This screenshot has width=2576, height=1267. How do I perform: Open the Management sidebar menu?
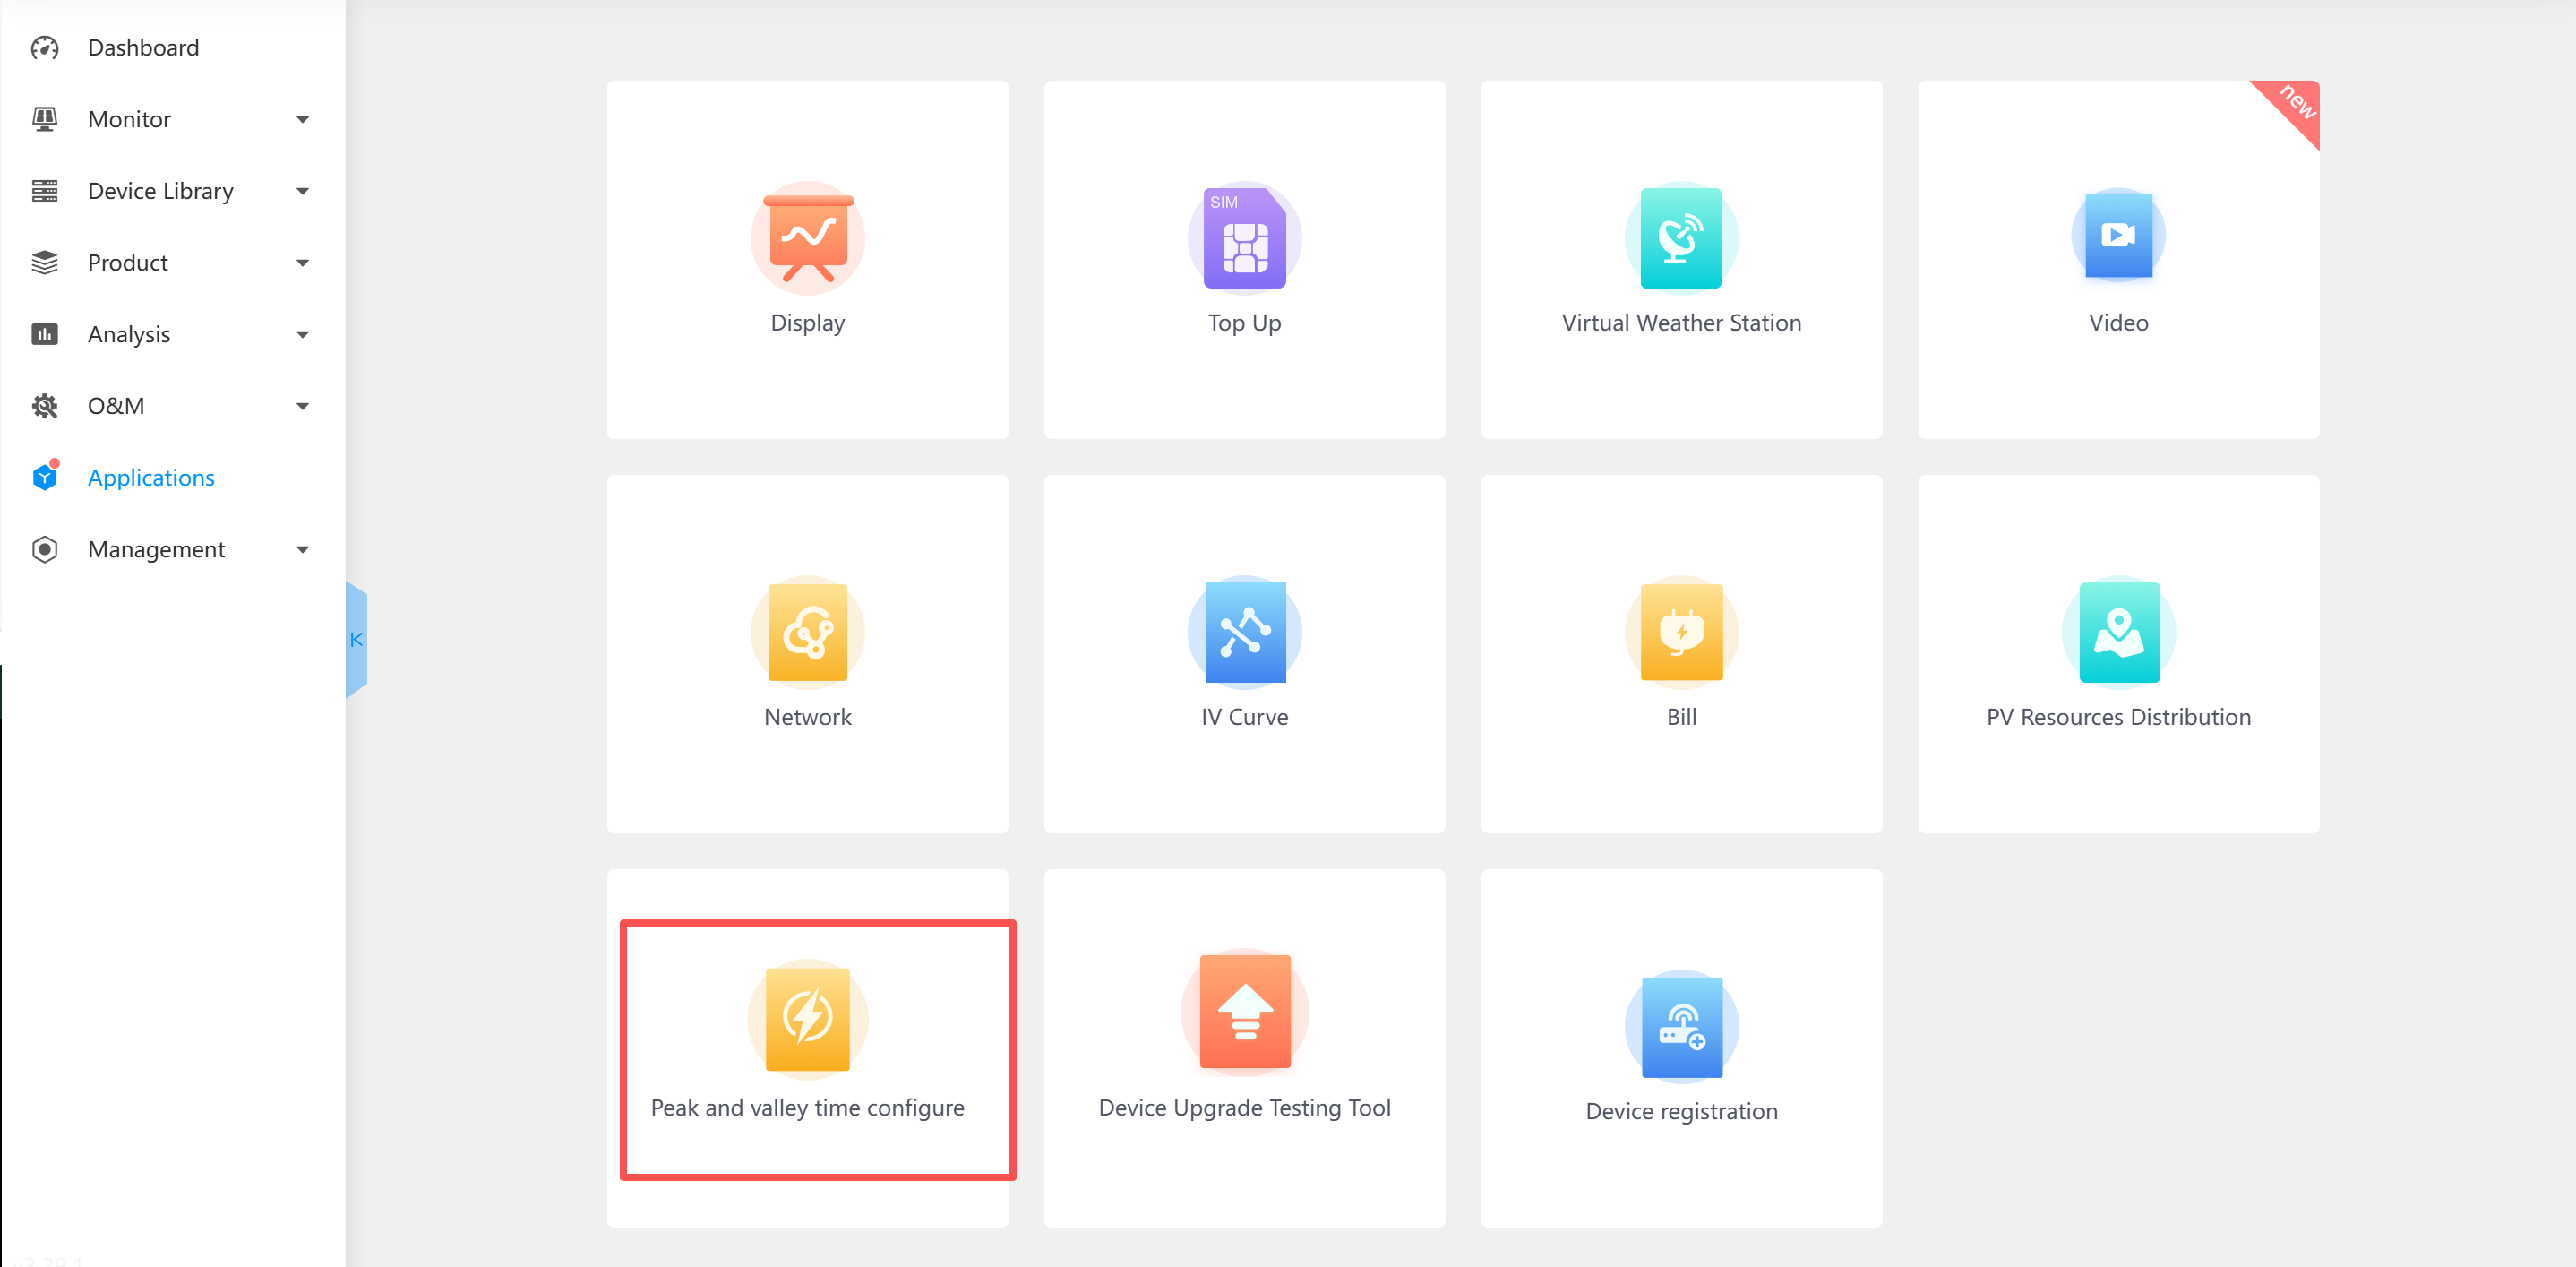(x=156, y=550)
